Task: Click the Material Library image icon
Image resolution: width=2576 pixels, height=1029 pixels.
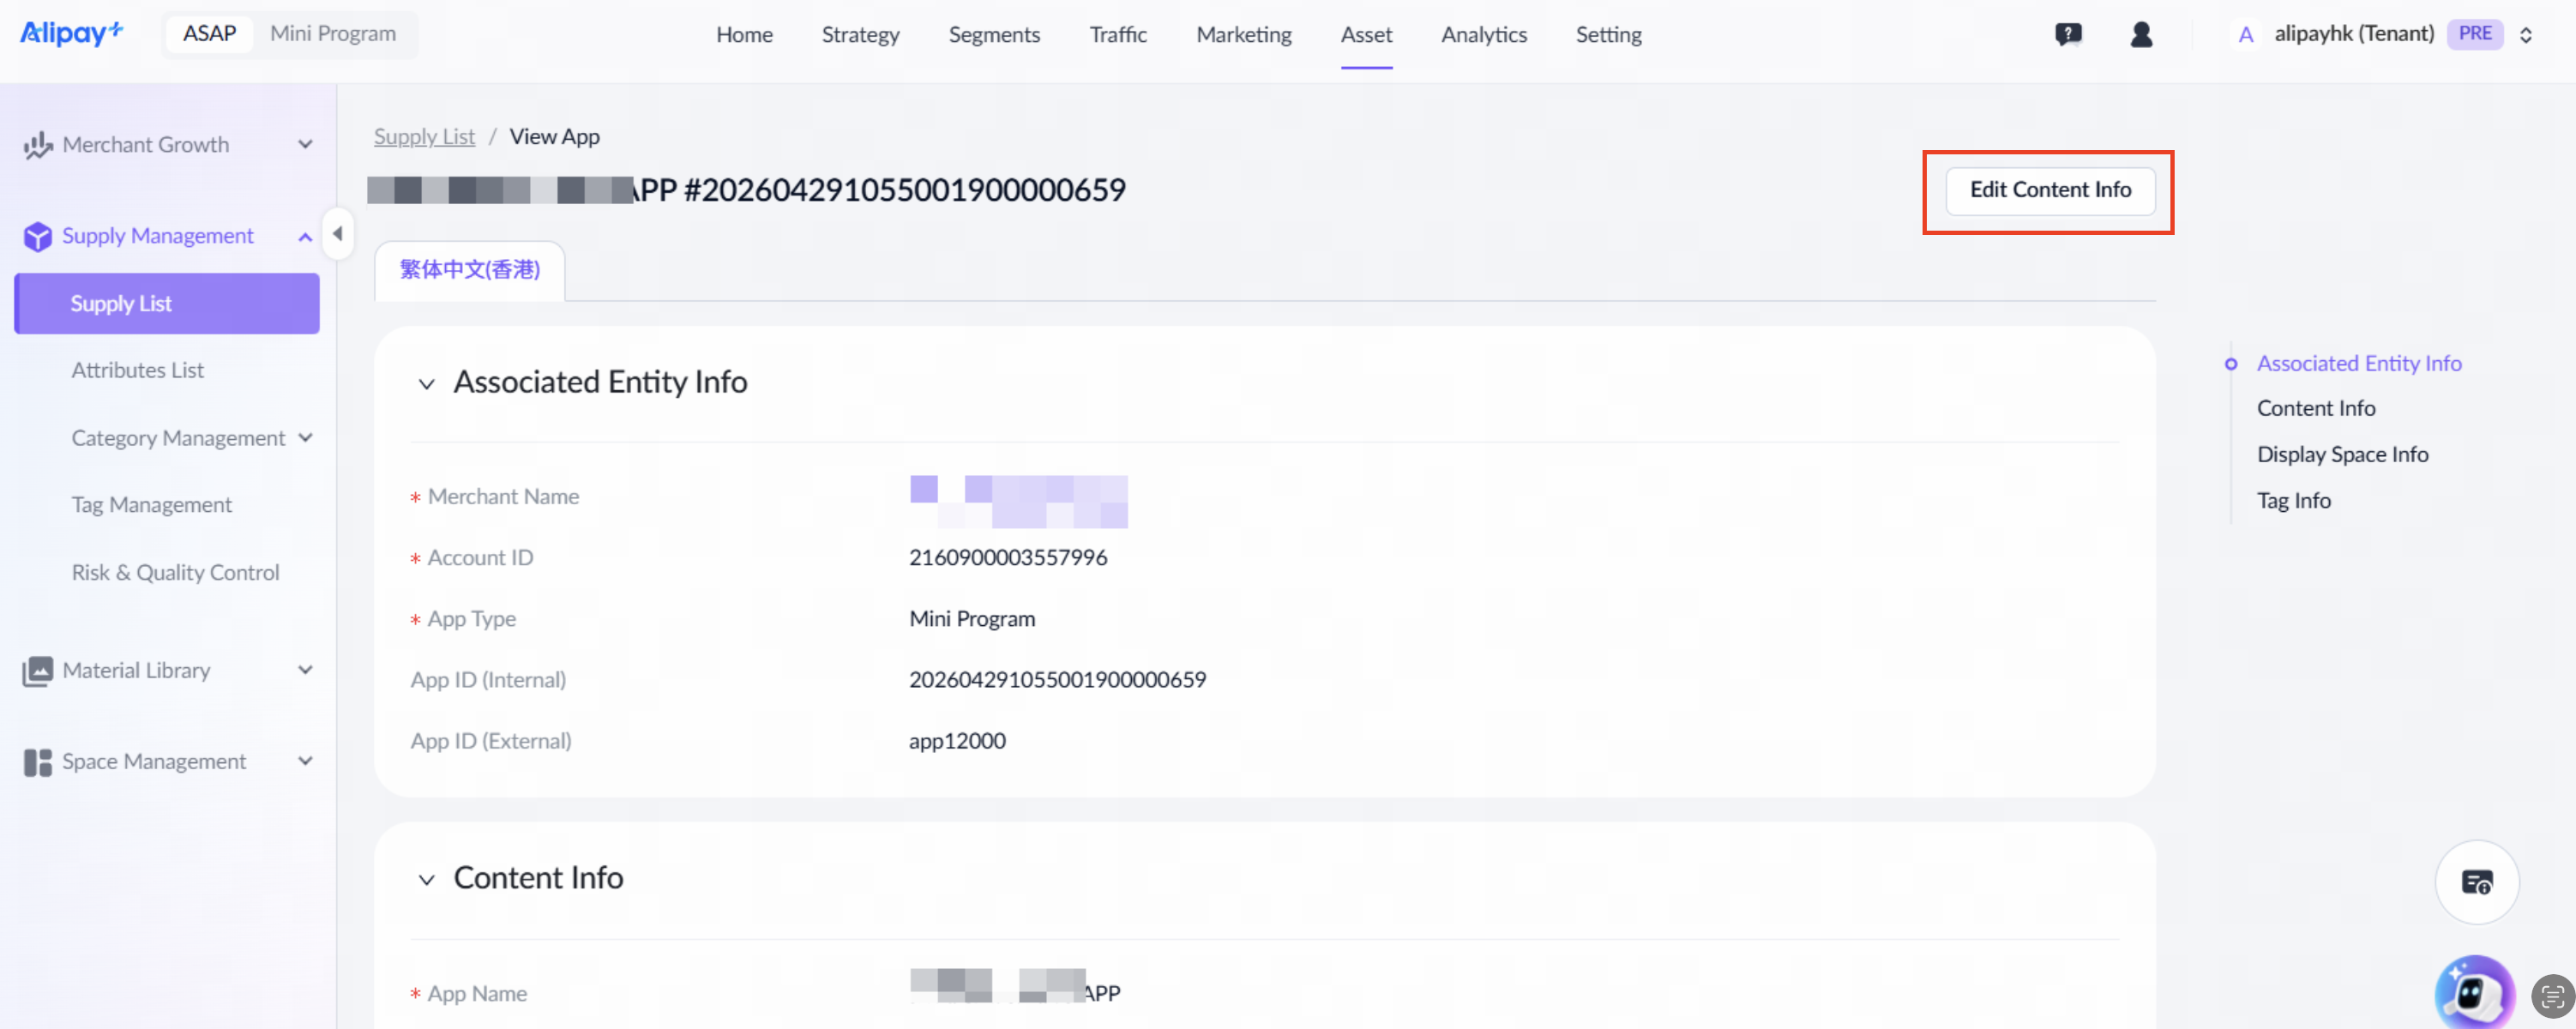Action: (x=38, y=670)
